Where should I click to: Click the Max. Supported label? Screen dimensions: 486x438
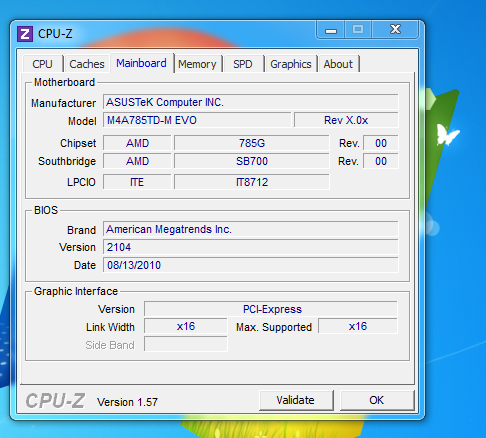coord(274,327)
